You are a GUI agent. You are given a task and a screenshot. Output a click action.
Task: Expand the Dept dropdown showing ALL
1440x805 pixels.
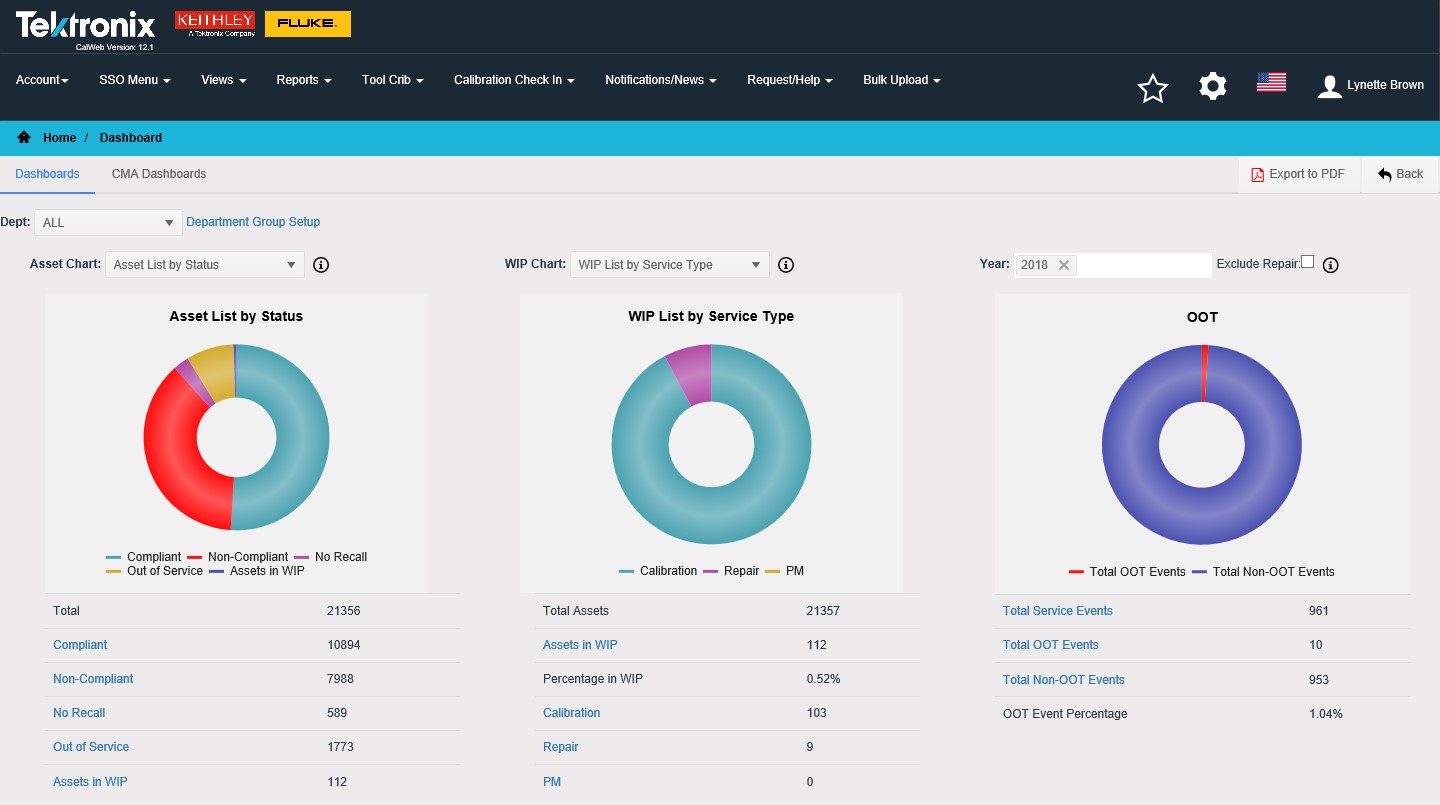pyautogui.click(x=108, y=222)
